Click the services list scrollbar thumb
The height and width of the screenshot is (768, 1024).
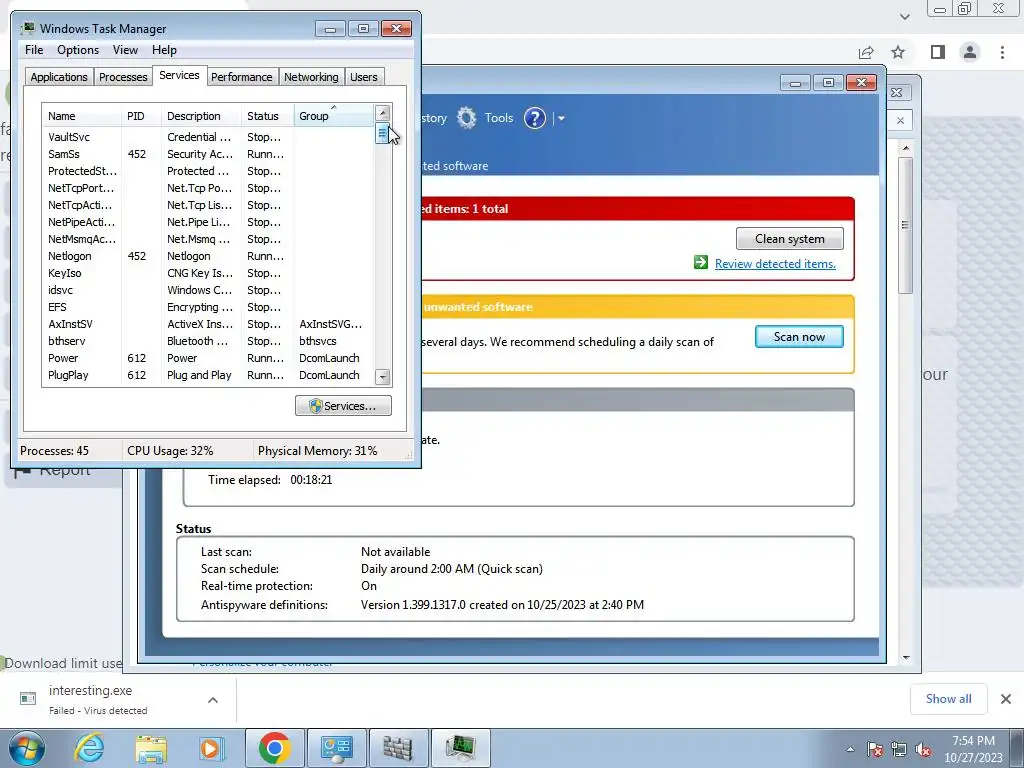(x=383, y=134)
